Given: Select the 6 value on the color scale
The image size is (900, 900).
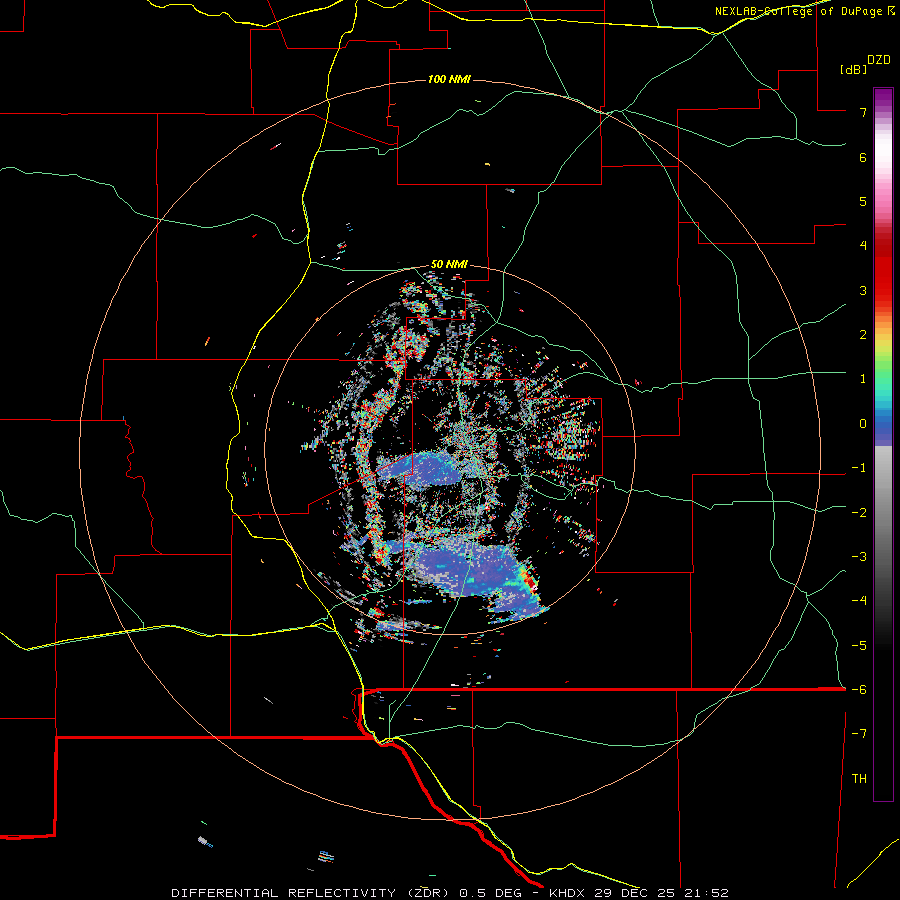Looking at the screenshot, I should (x=863, y=157).
